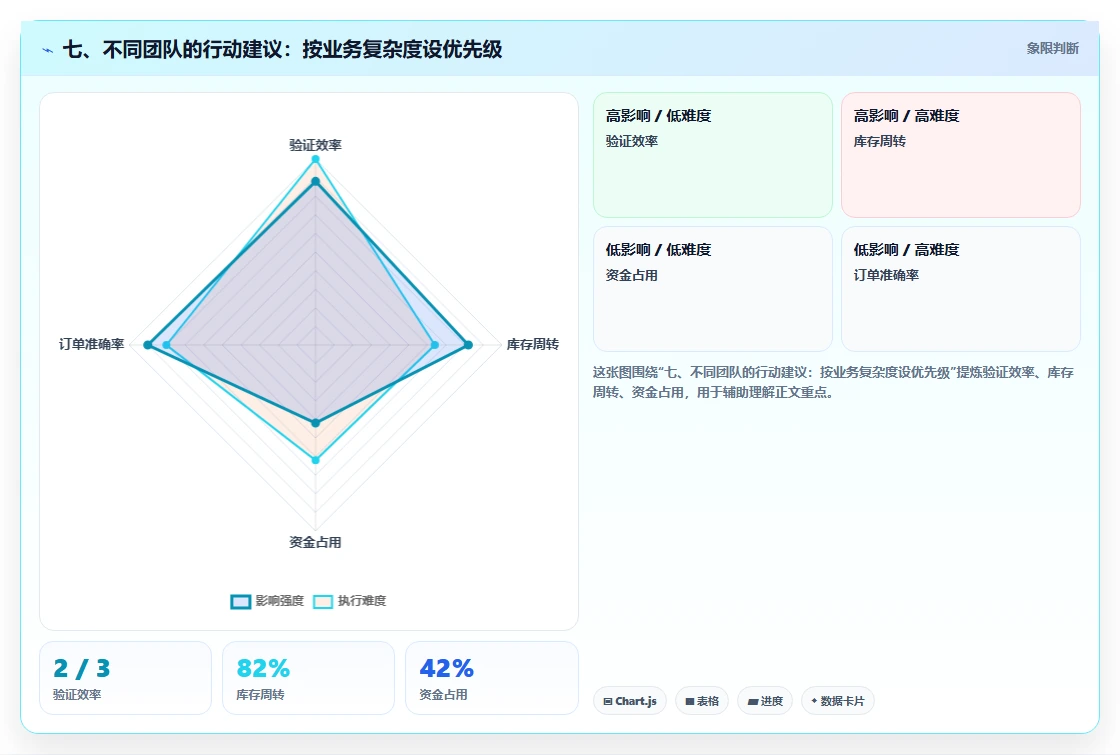Click the 验证效率 caption under 2 / 3
This screenshot has width=1120, height=755.
click(77, 694)
